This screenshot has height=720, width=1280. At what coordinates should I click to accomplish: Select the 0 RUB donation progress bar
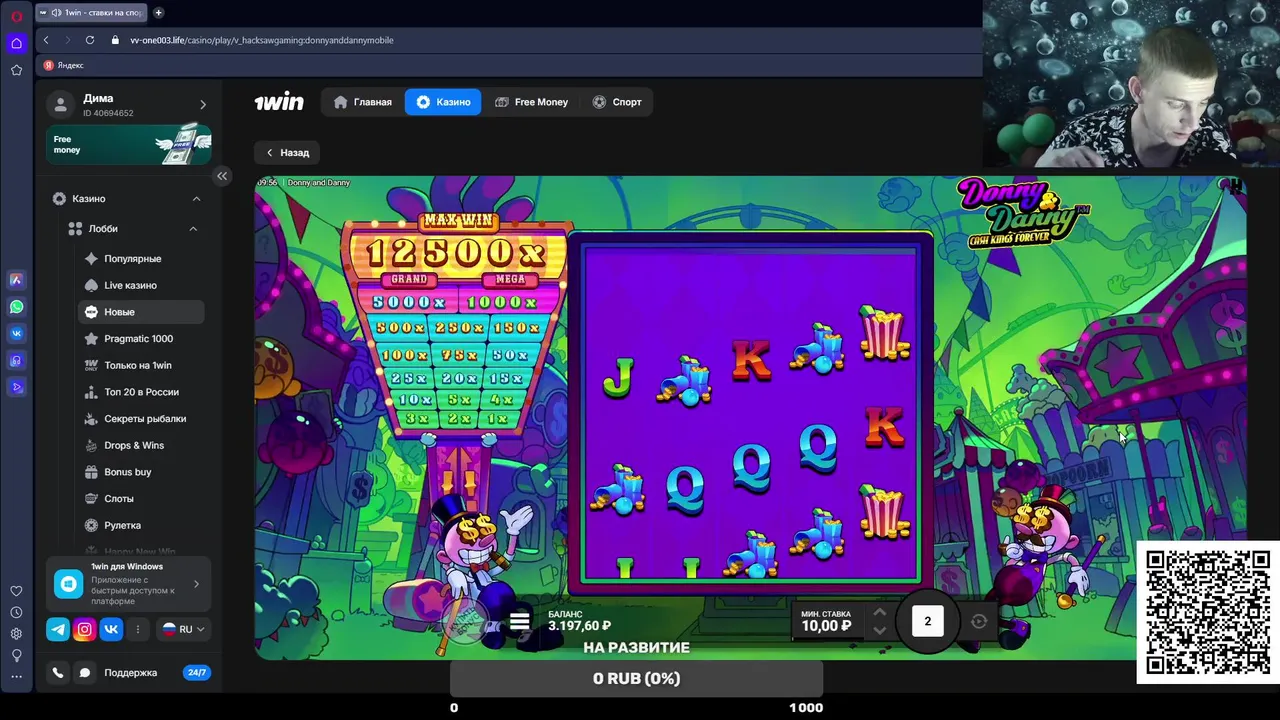click(x=636, y=678)
